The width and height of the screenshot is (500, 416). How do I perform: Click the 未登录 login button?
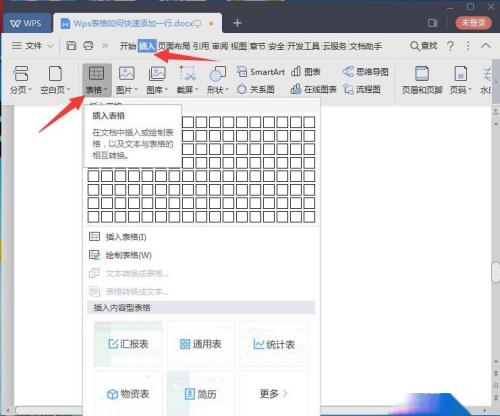[473, 23]
